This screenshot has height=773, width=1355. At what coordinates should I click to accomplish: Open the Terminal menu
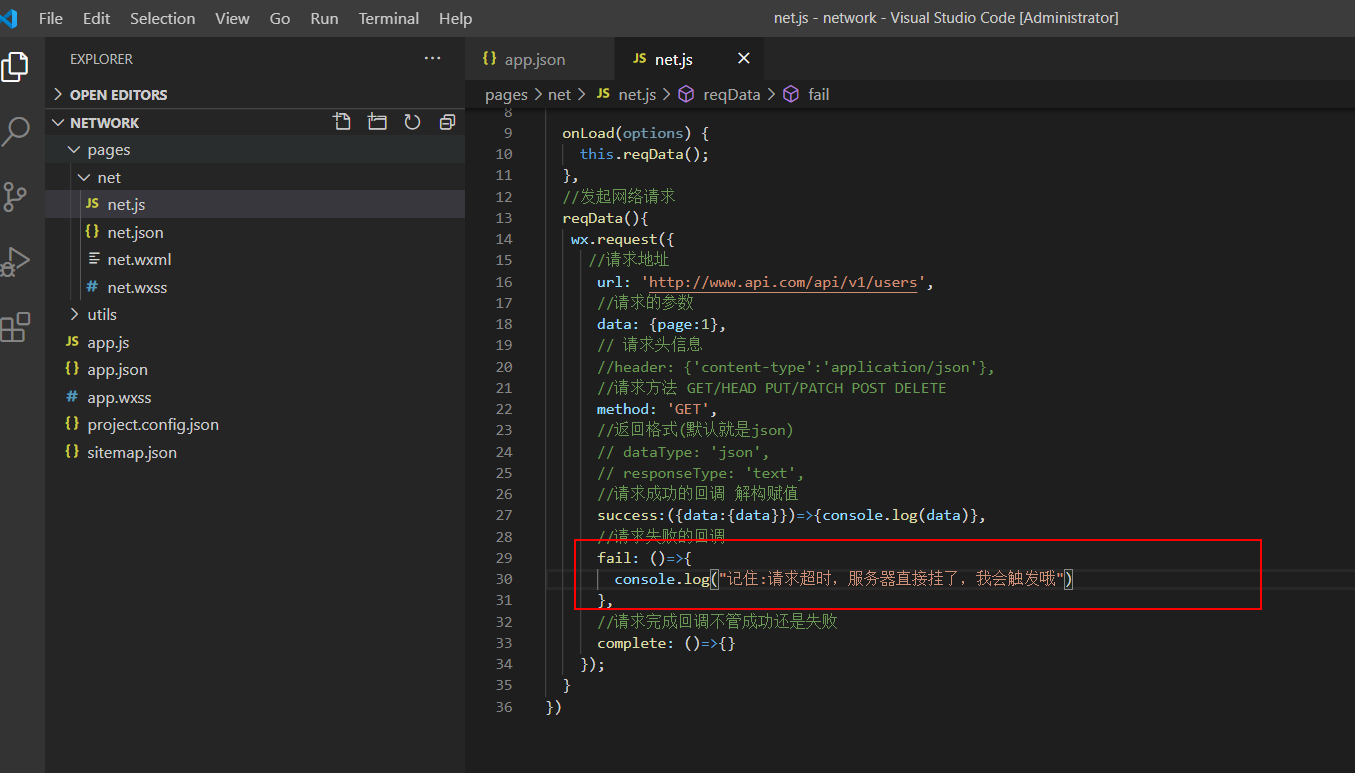point(389,18)
